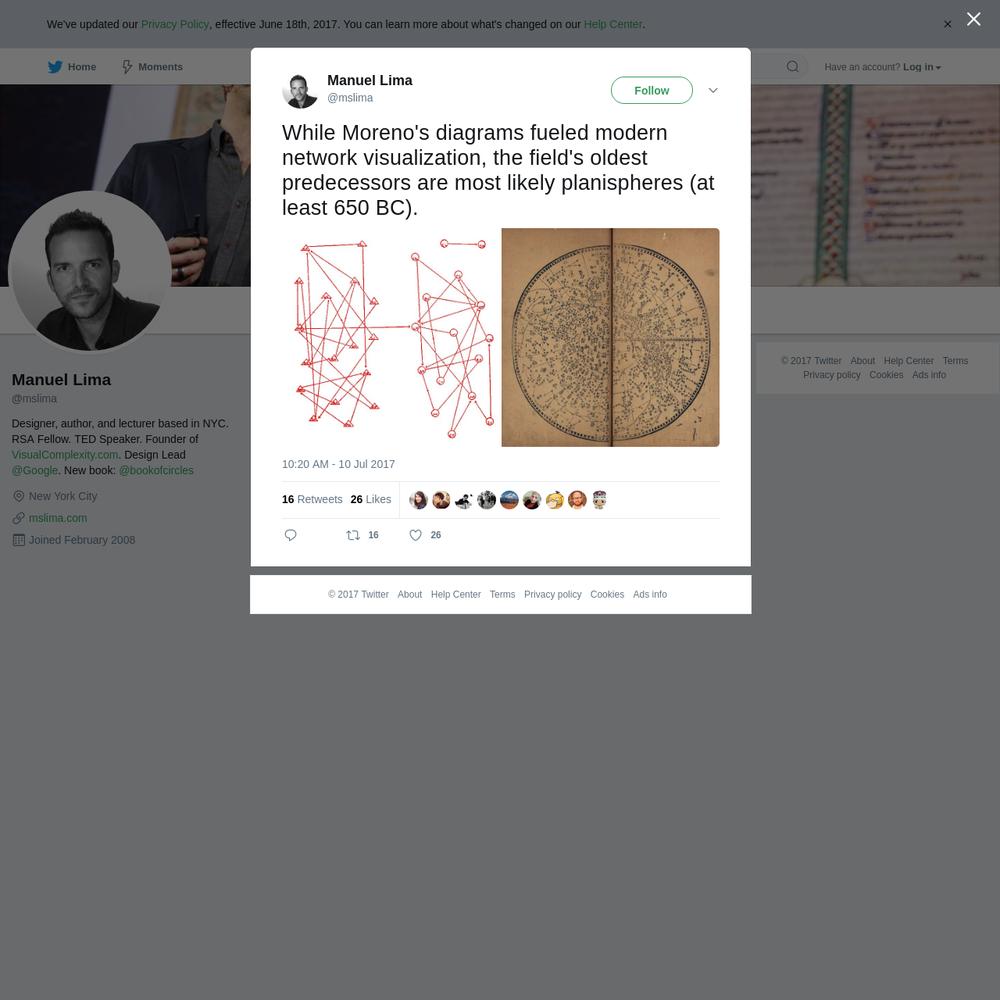Close the tweet overlay with large X
The width and height of the screenshot is (1000, 1000).
973,19
